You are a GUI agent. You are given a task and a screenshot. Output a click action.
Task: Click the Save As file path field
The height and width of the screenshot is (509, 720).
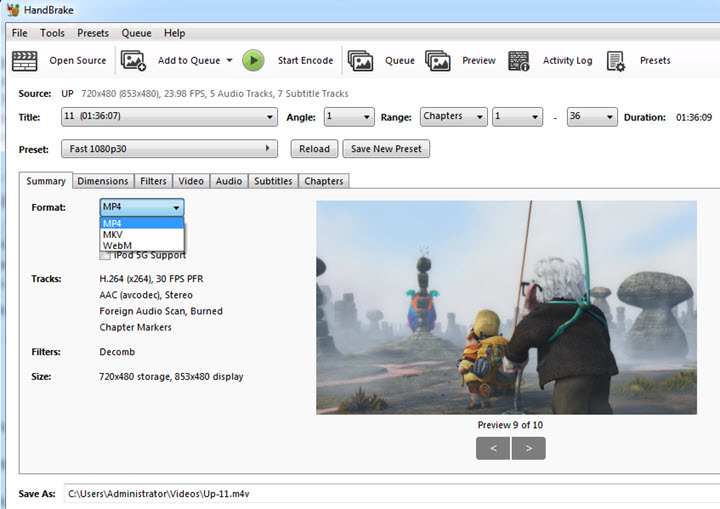pos(391,494)
